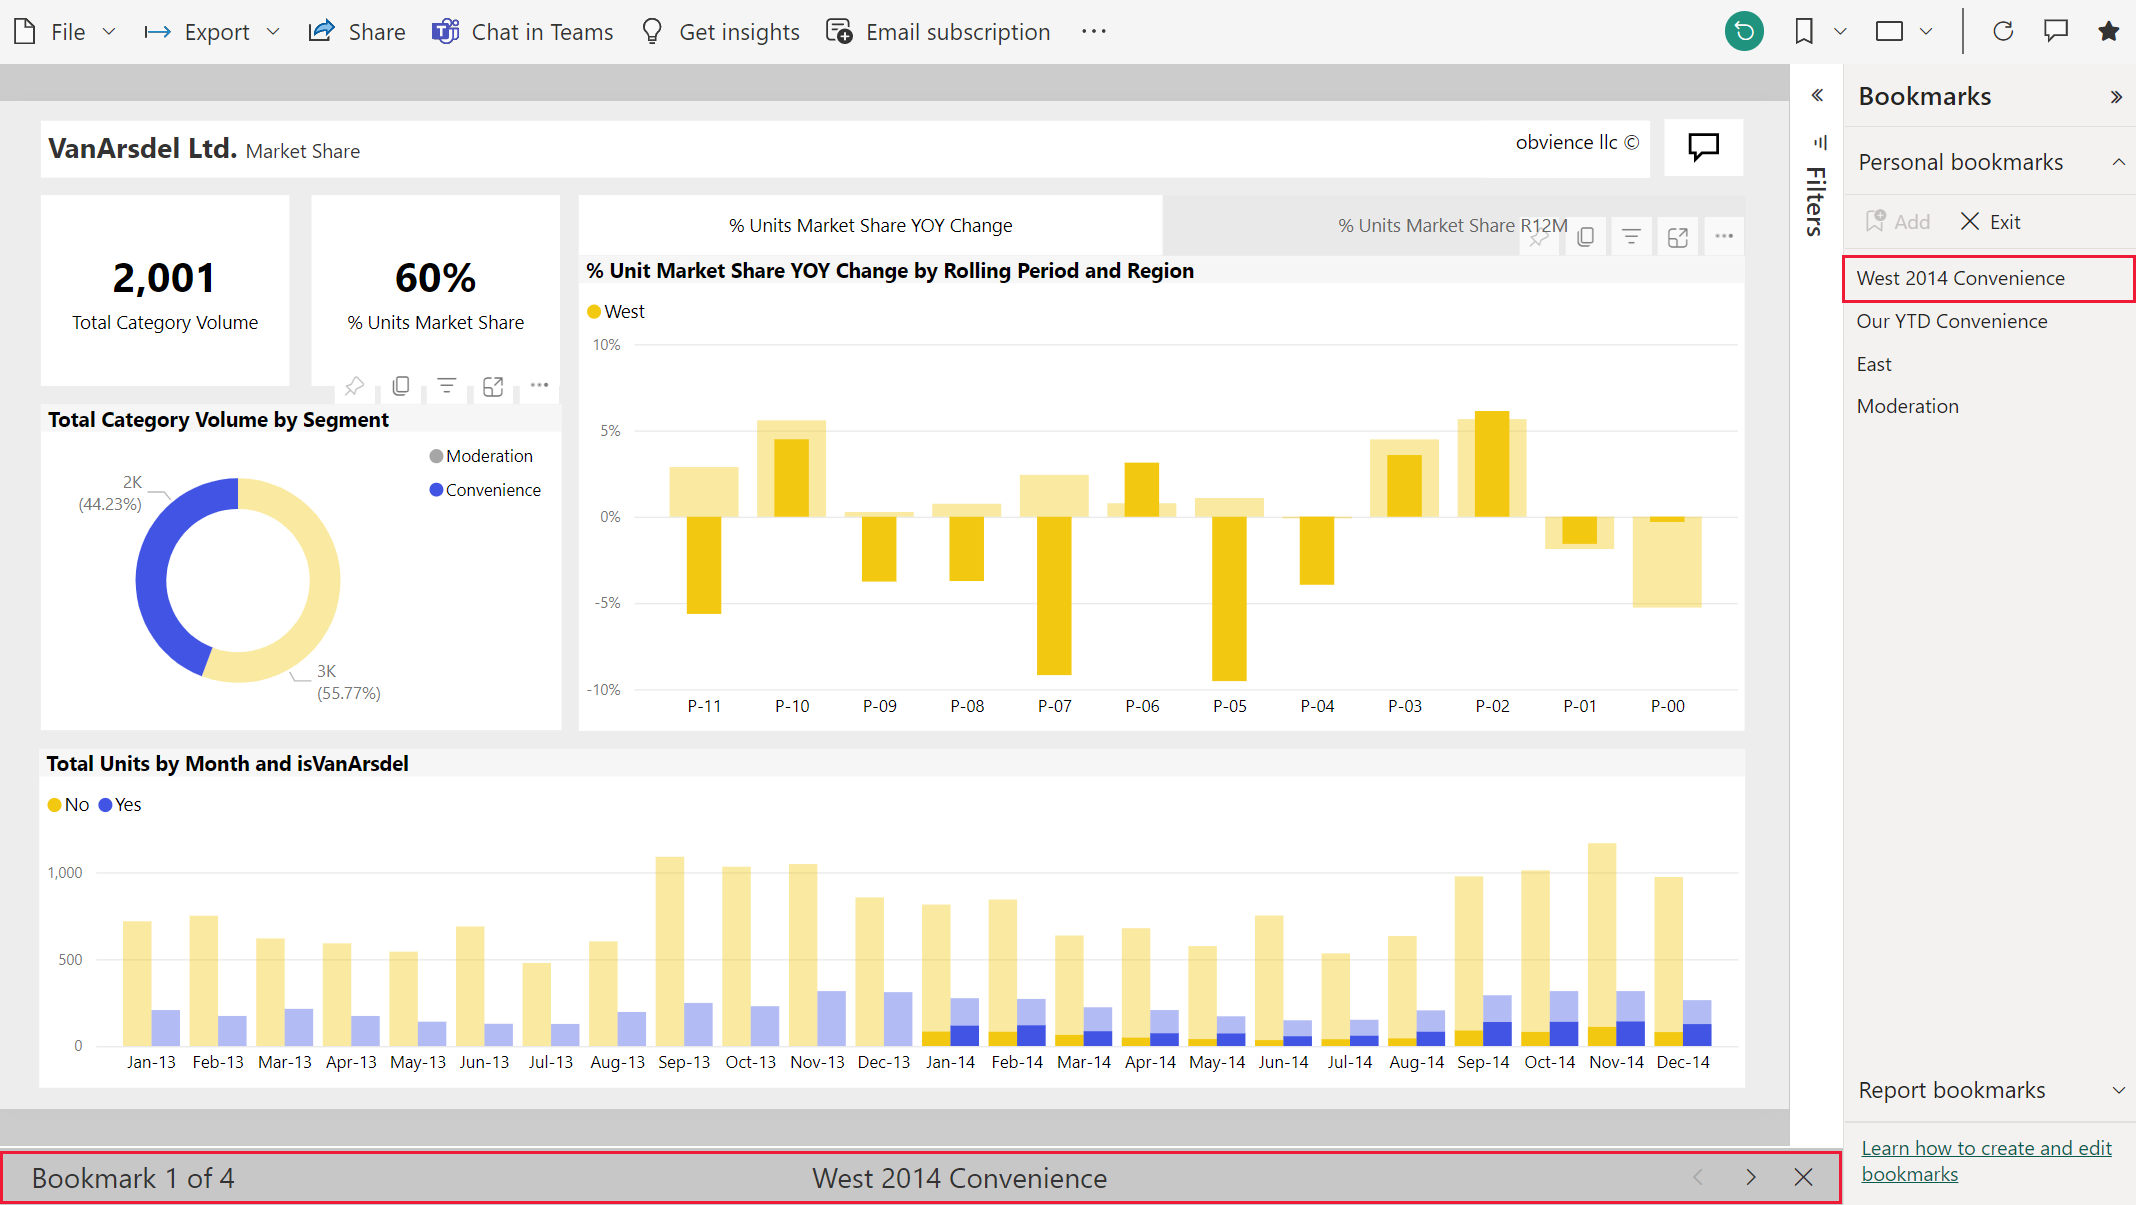Select the % Units Market Share R12M tab

(x=1448, y=225)
